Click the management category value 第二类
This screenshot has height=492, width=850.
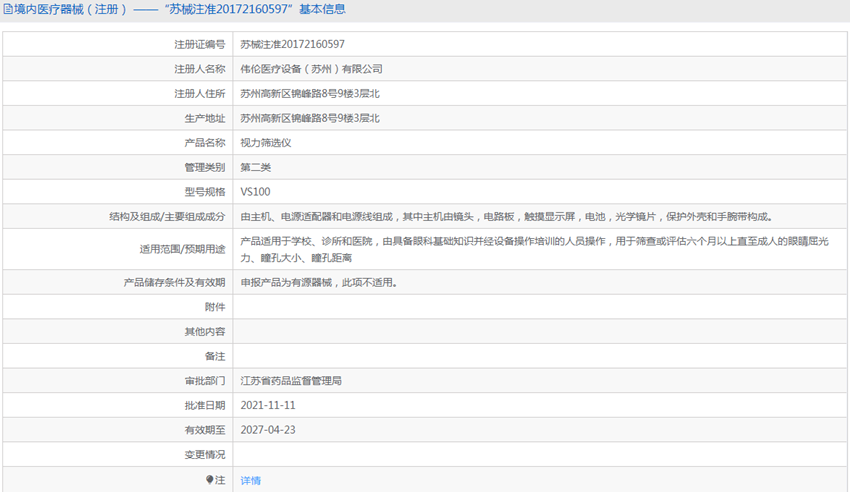(x=255, y=167)
